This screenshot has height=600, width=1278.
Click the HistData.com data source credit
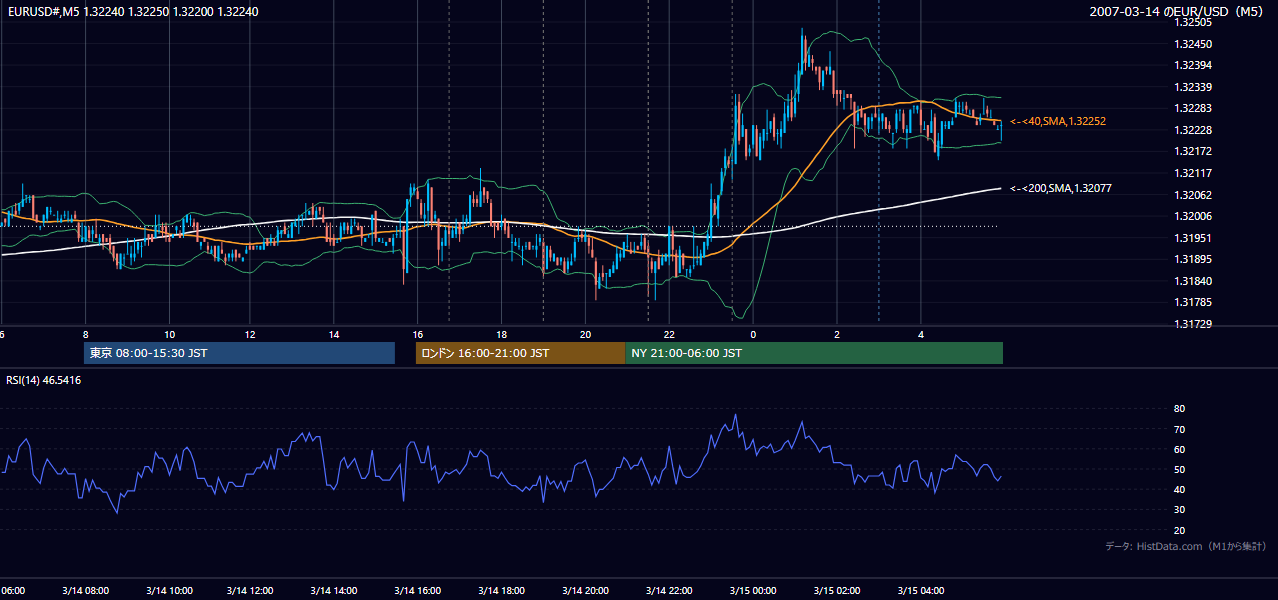(1186, 546)
